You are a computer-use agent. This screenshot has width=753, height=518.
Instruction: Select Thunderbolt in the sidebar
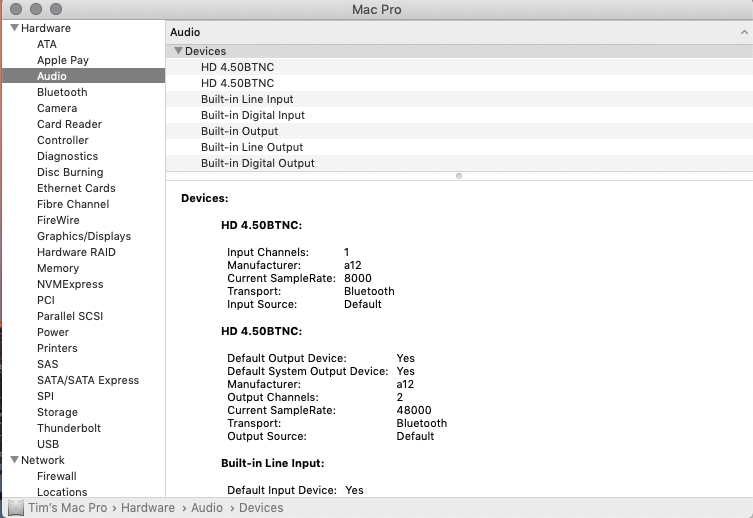click(x=69, y=428)
